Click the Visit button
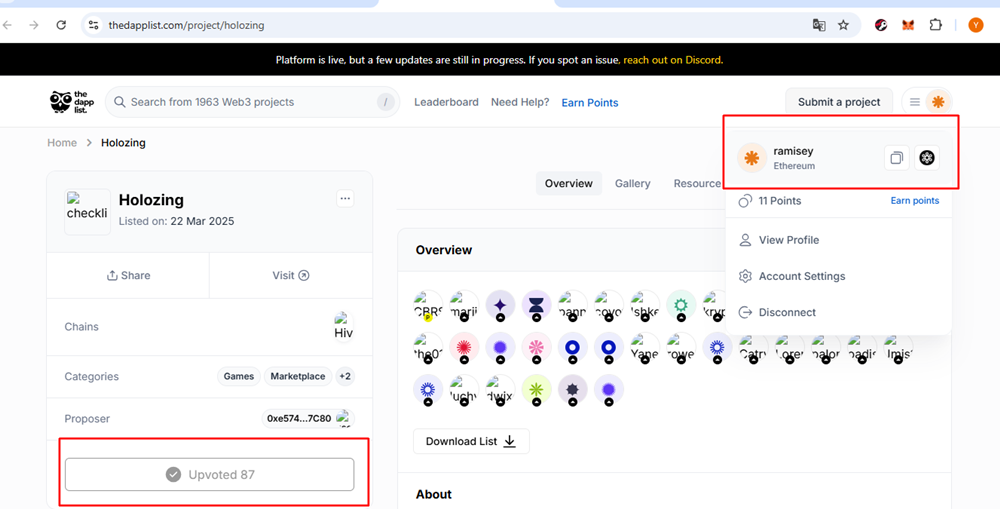Image resolution: width=1000 pixels, height=509 pixels. 291,276
